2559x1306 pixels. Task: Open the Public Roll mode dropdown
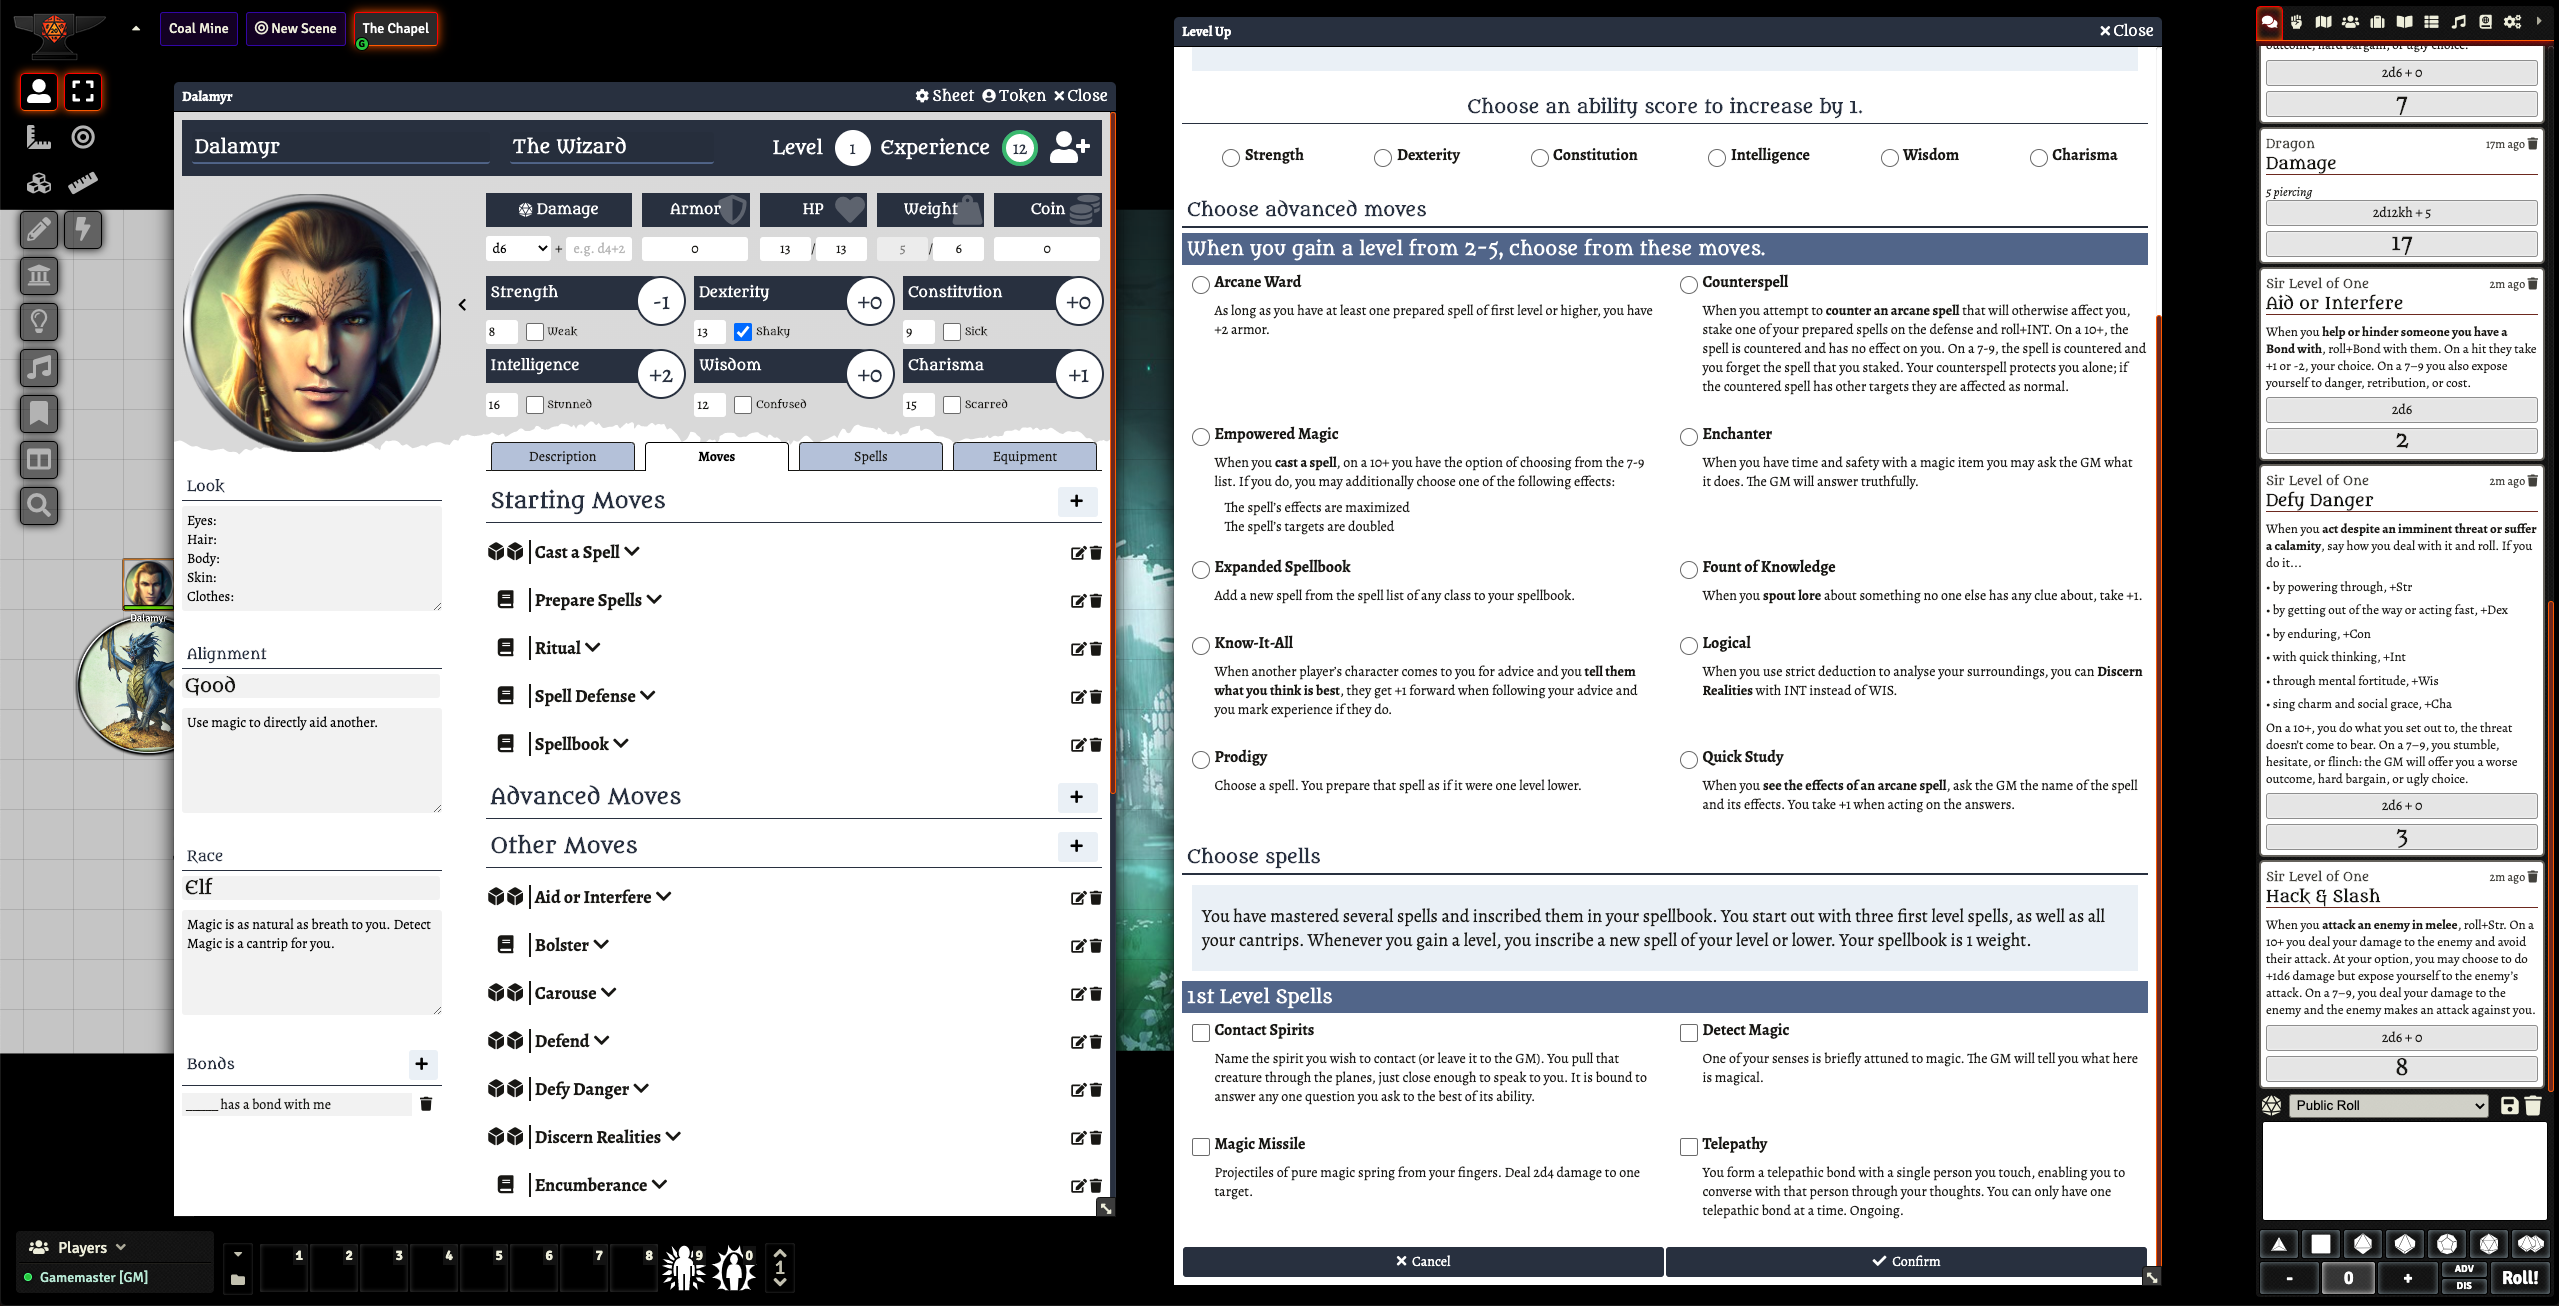point(2387,1105)
